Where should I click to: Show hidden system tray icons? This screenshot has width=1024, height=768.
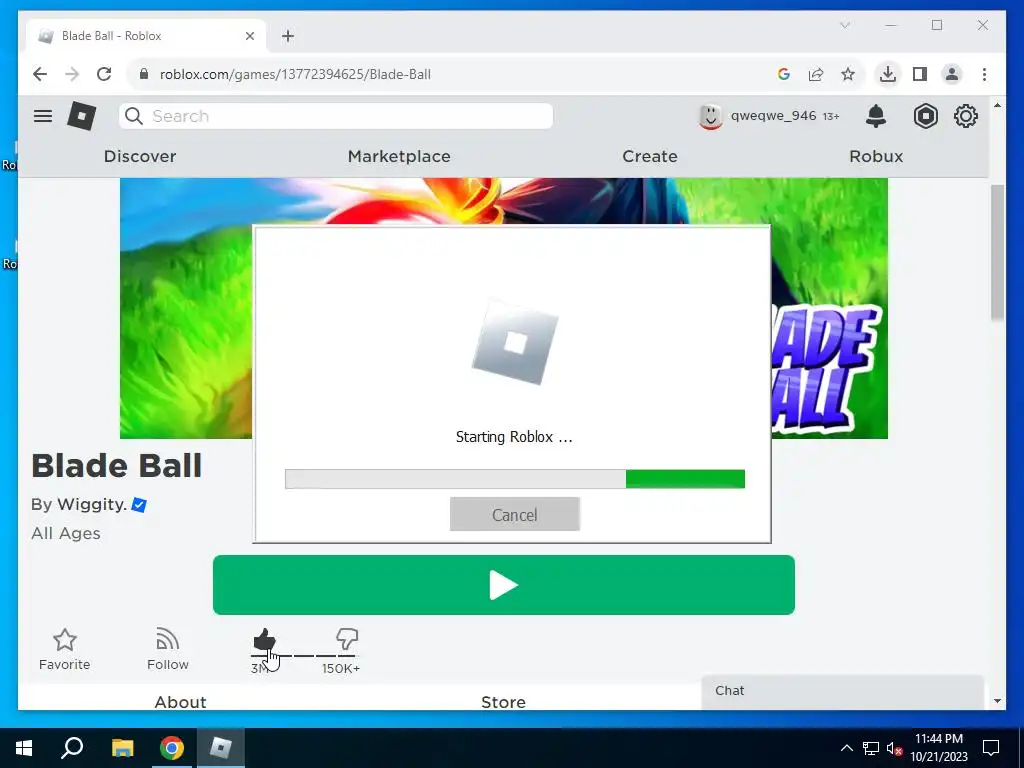pos(846,748)
